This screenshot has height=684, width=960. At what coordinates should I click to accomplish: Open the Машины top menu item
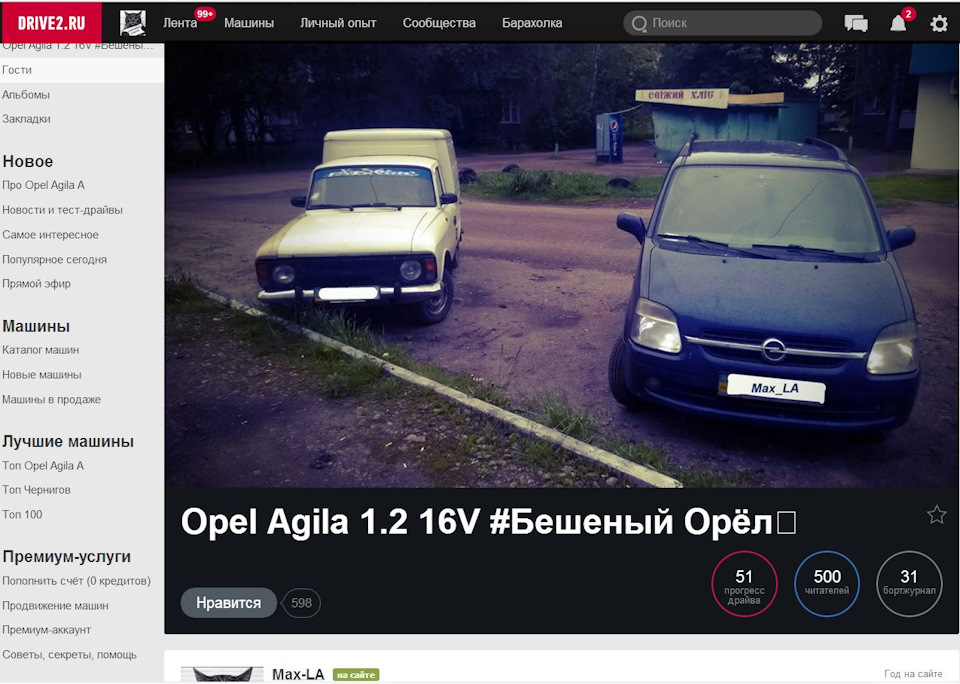pos(249,23)
